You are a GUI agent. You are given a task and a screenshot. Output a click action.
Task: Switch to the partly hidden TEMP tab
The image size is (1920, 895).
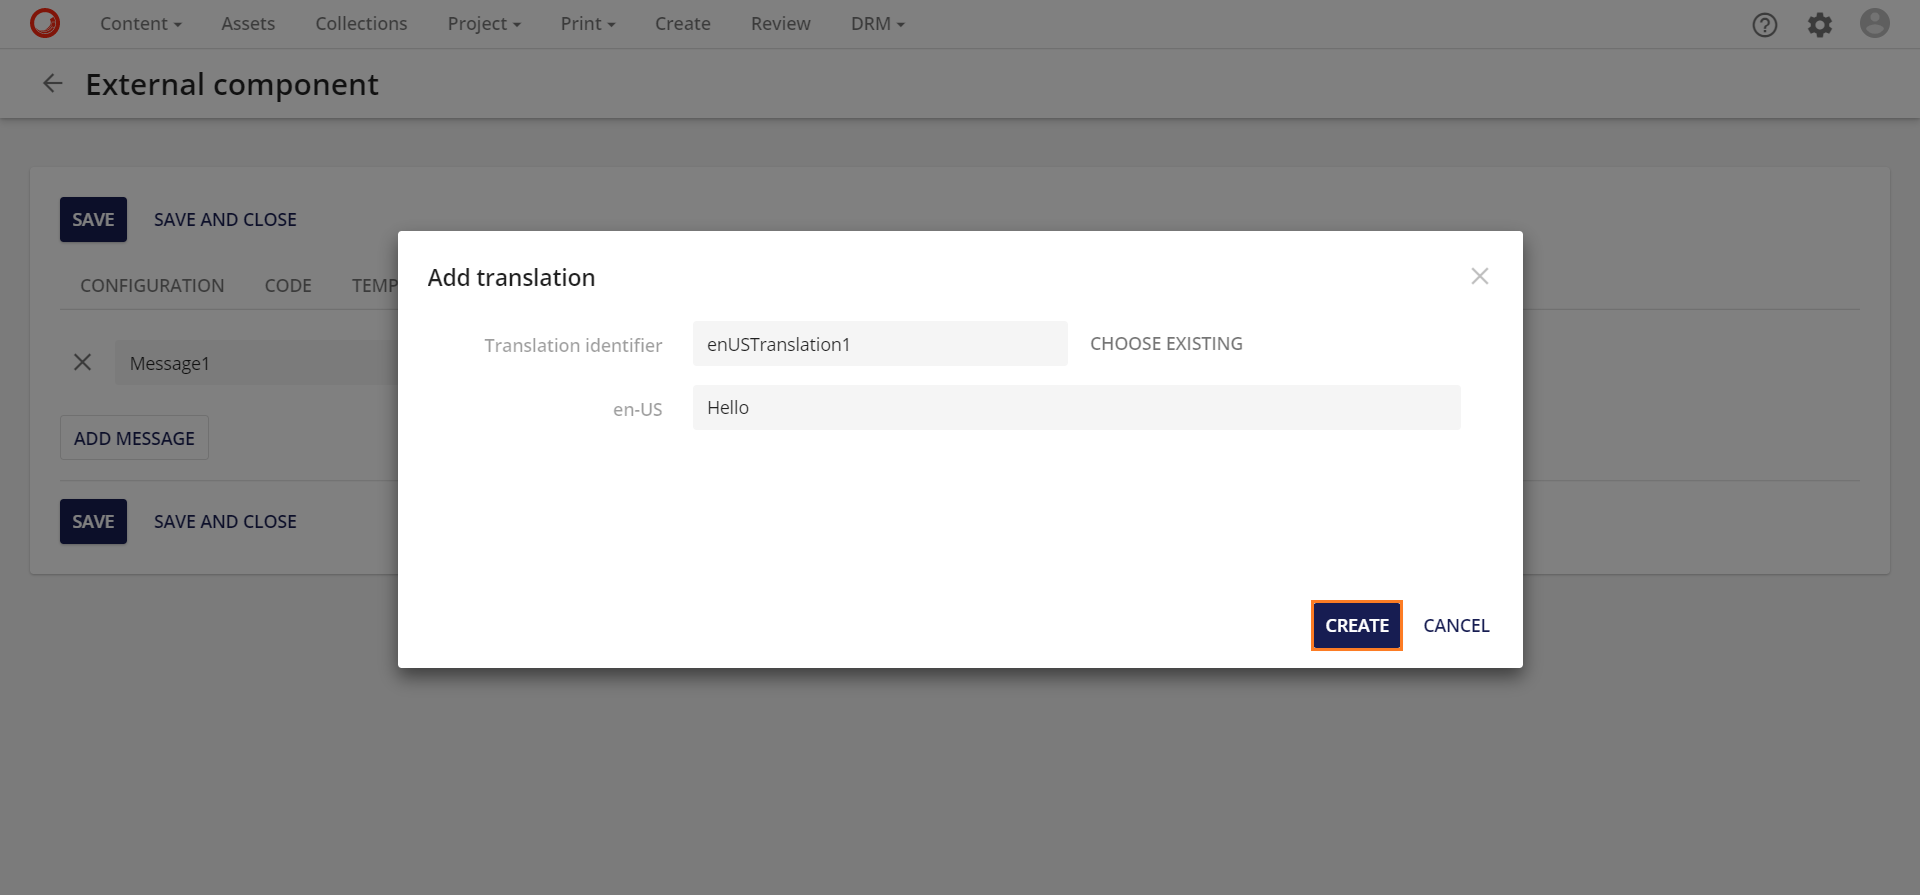[x=375, y=286]
